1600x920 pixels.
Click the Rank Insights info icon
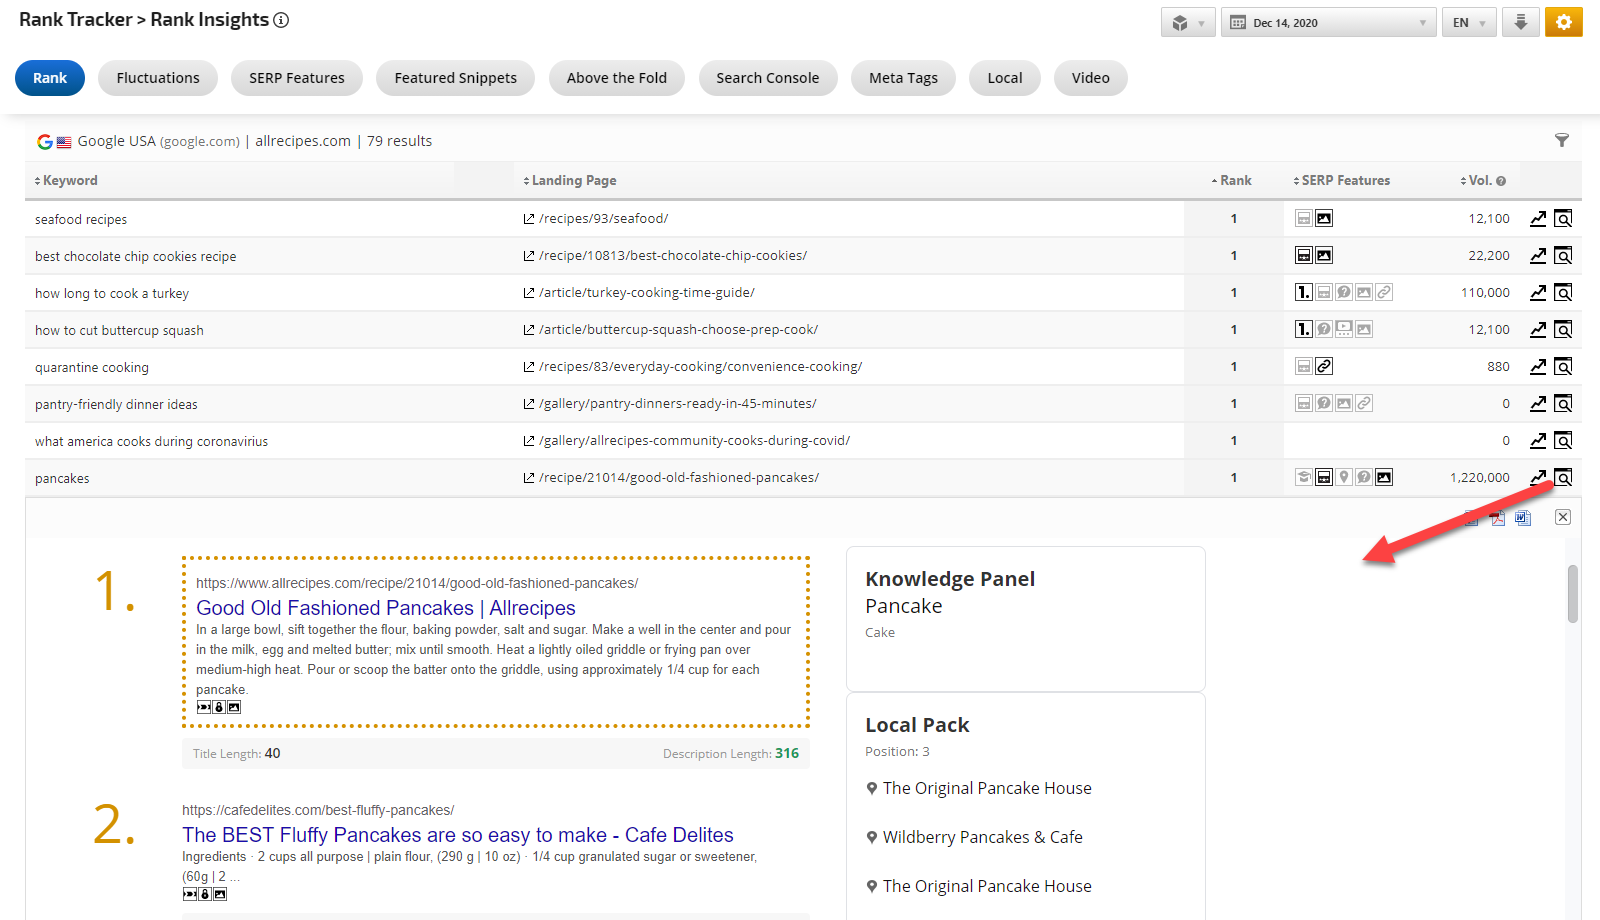281,20
